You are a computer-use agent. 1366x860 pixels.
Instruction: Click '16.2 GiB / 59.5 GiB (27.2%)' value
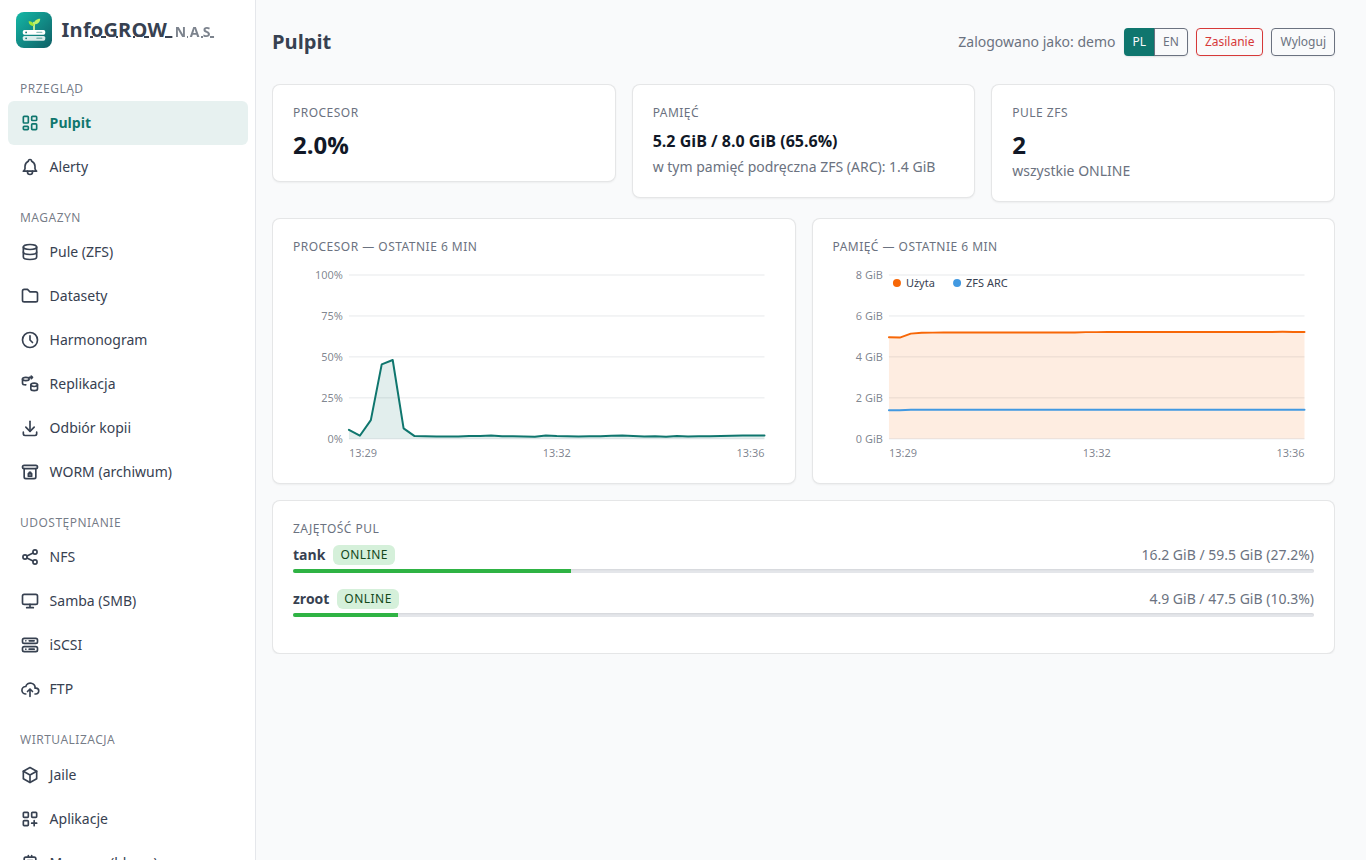point(1228,554)
